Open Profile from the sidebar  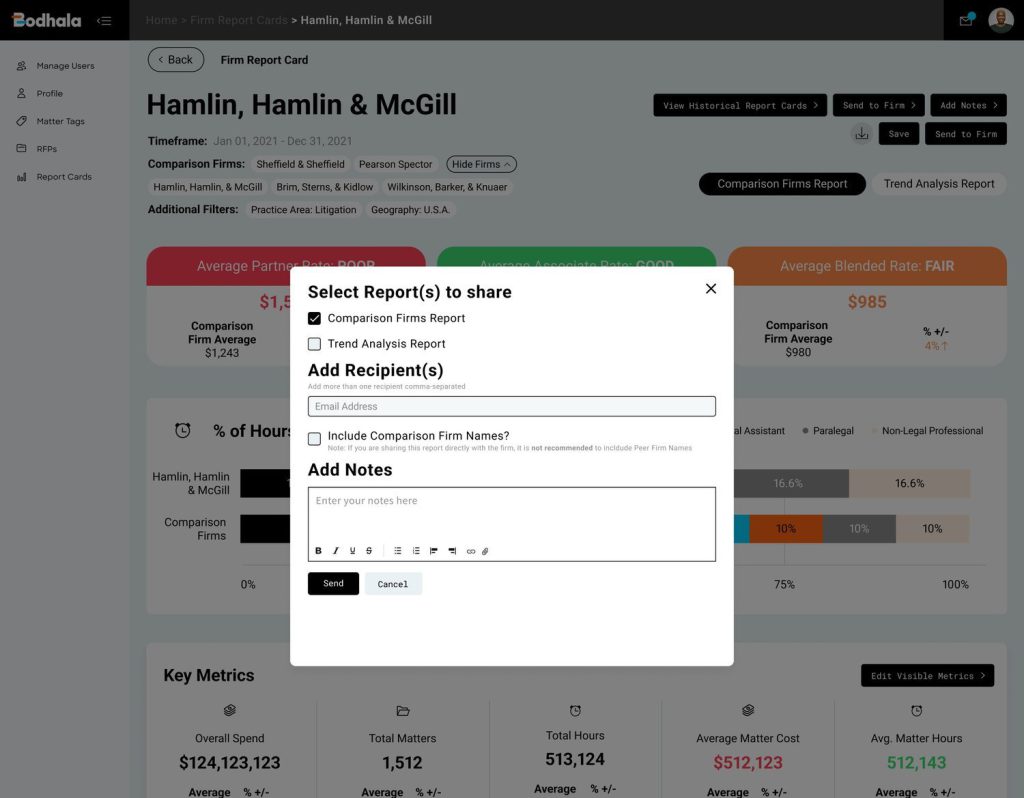(40, 93)
